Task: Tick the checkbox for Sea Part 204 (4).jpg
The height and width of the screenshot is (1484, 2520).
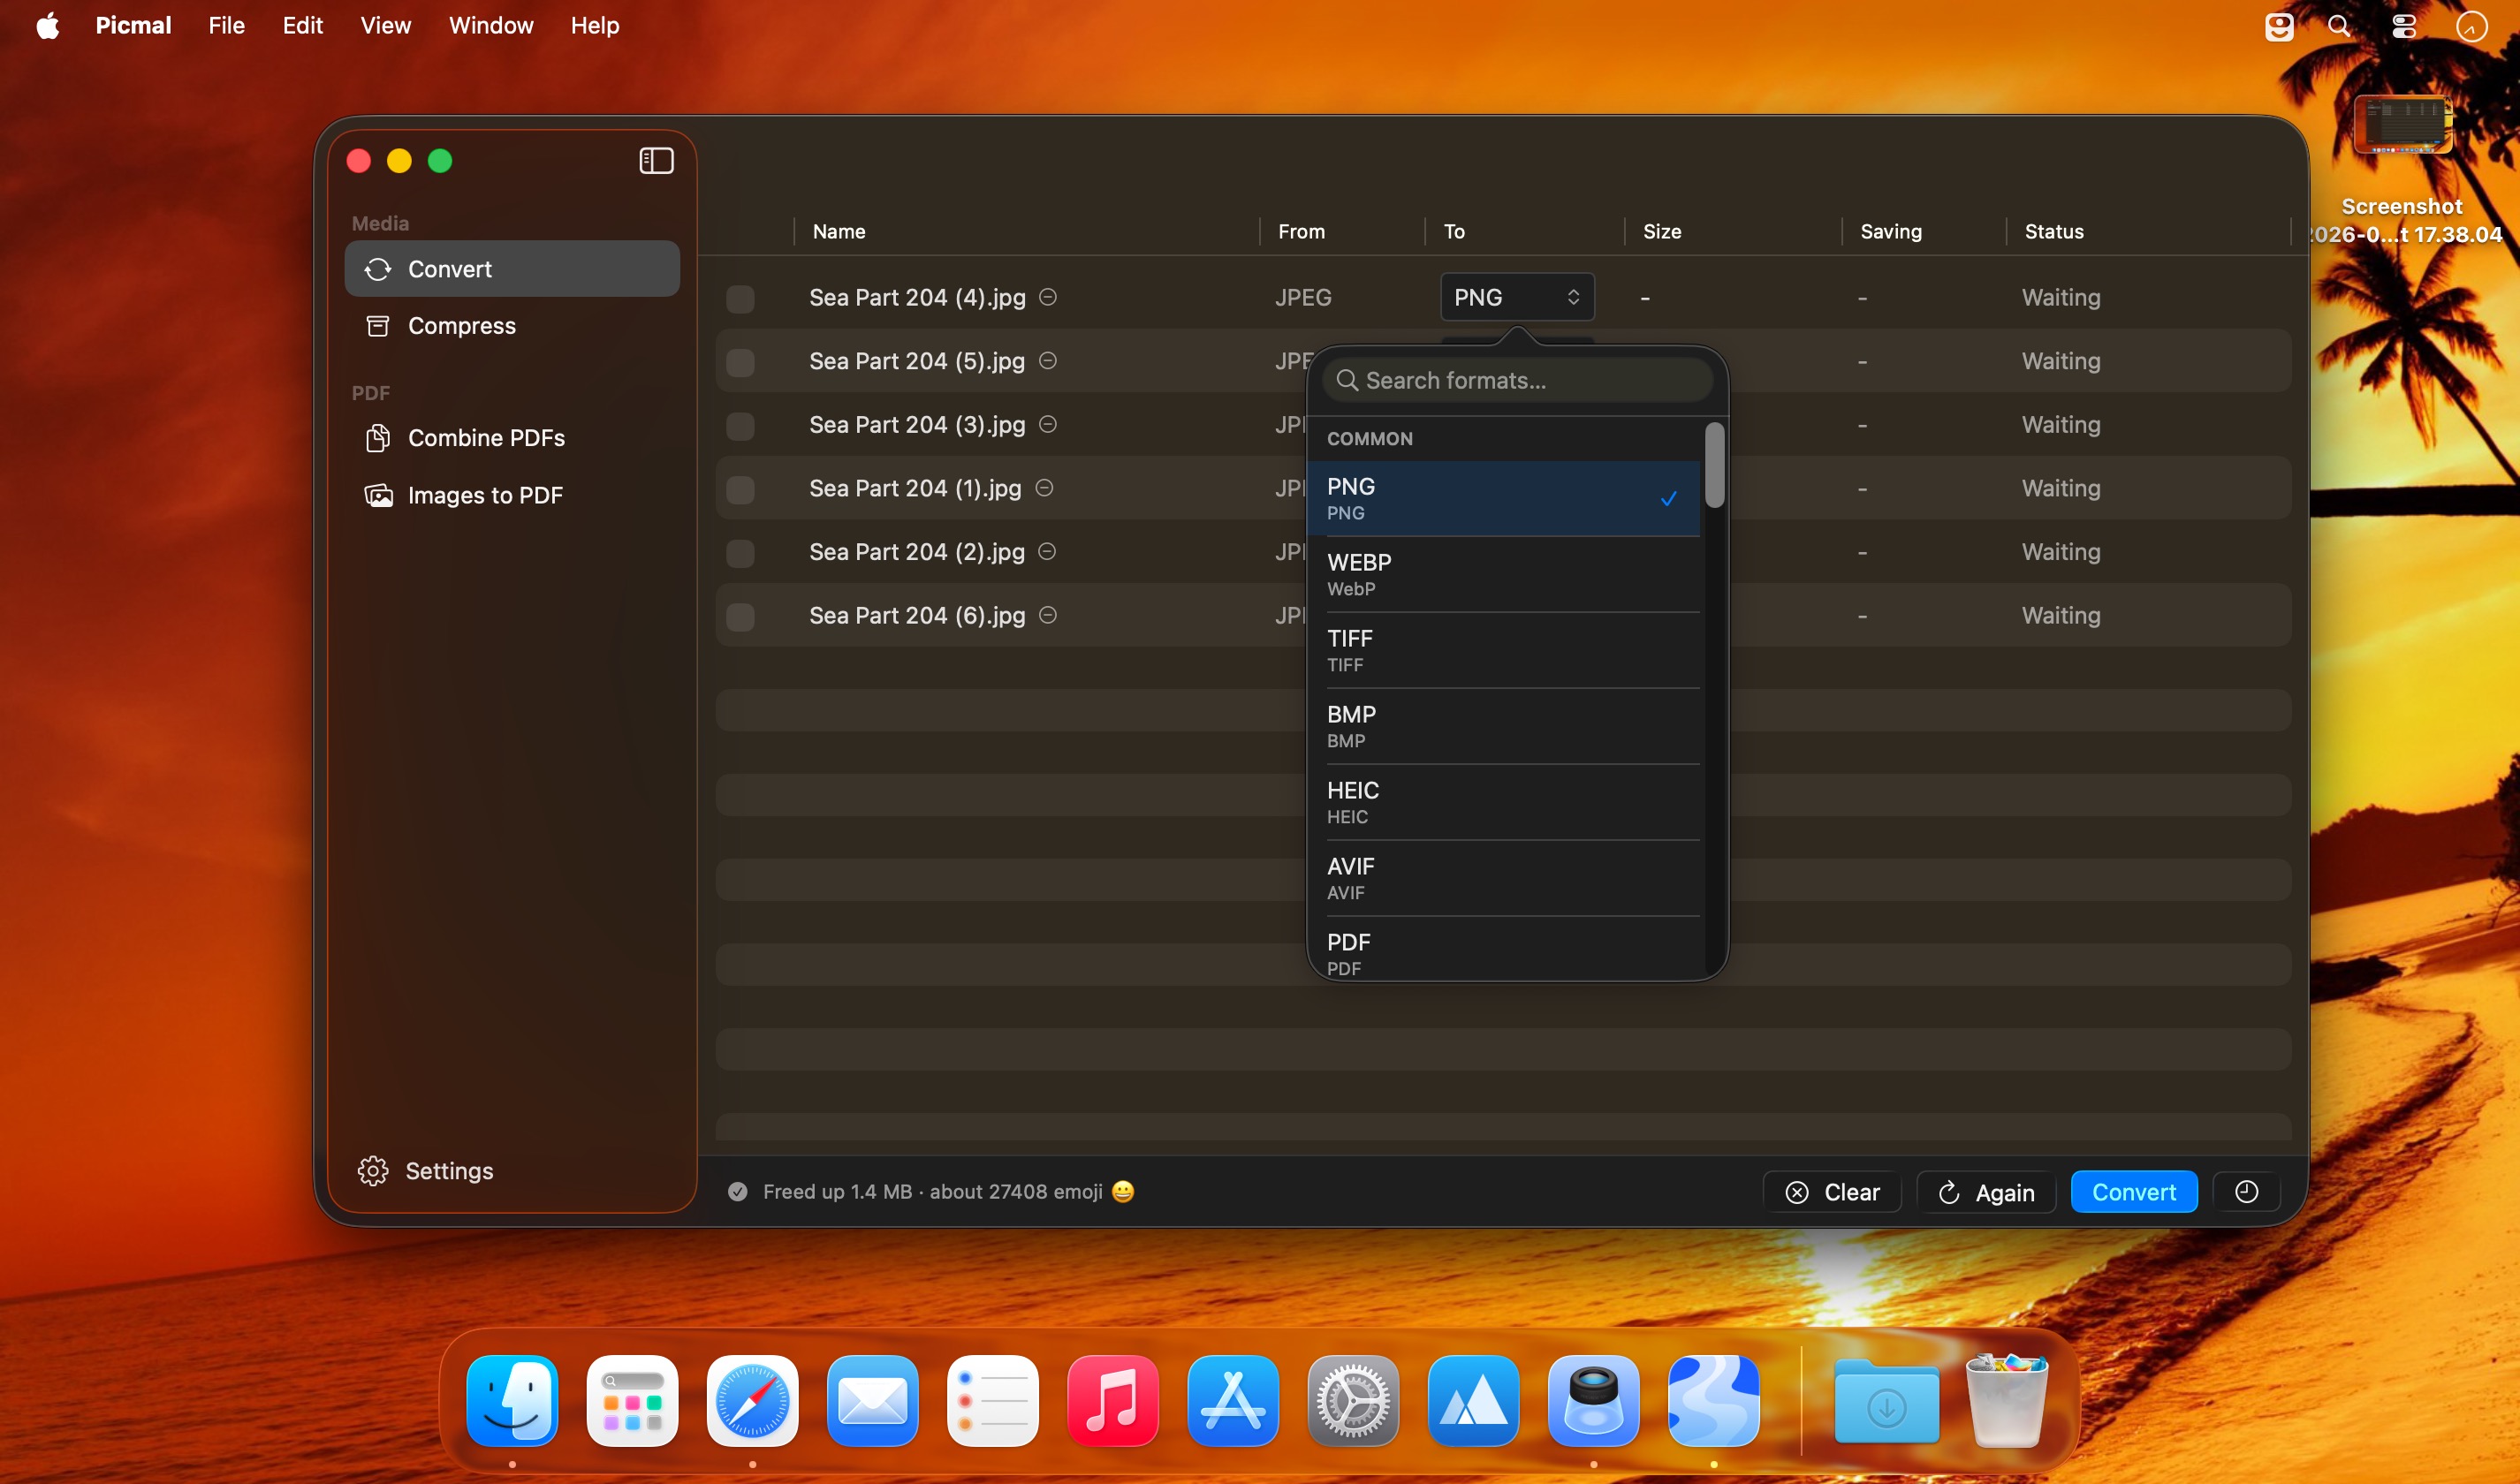Action: pyautogui.click(x=740, y=298)
